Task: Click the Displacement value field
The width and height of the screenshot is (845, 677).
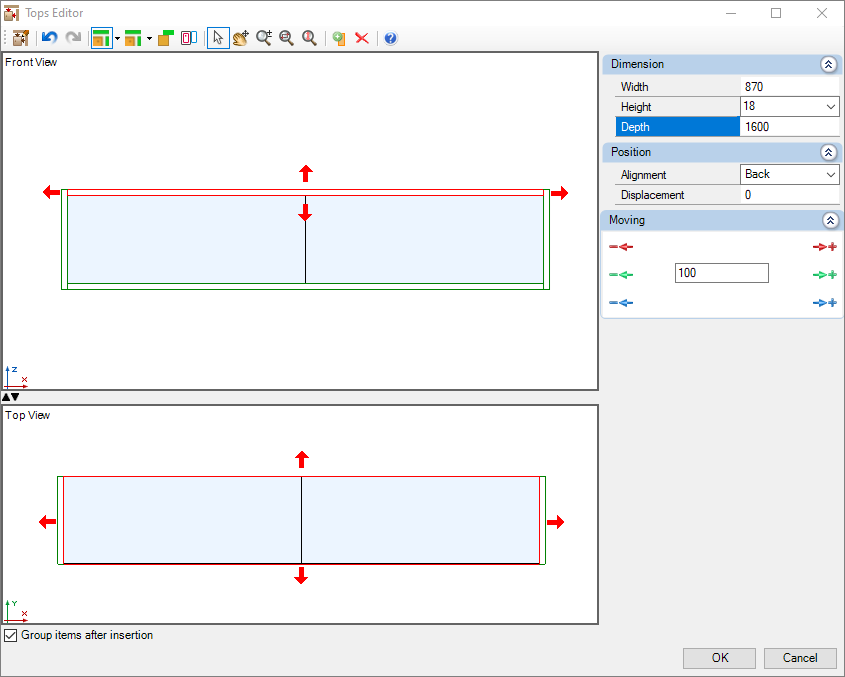Action: [789, 195]
